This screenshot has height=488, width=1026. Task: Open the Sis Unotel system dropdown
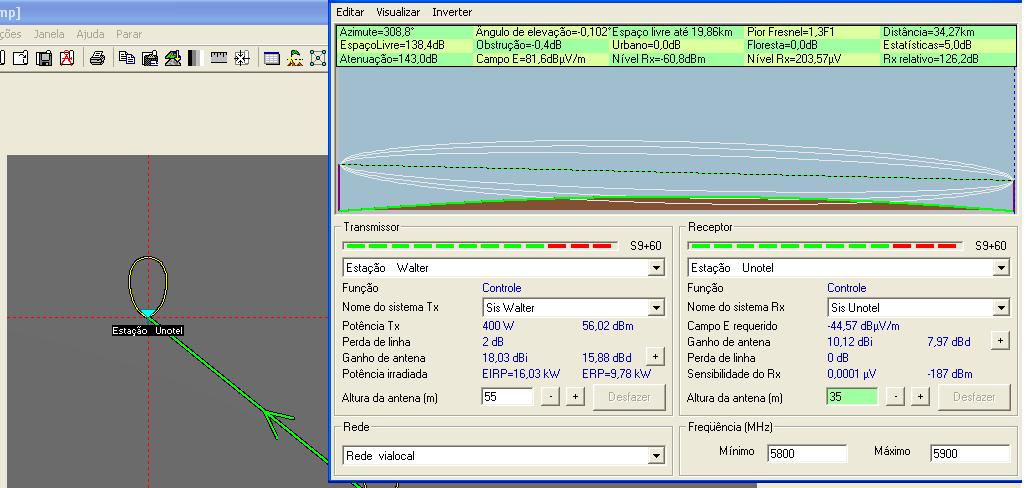click(x=1001, y=308)
